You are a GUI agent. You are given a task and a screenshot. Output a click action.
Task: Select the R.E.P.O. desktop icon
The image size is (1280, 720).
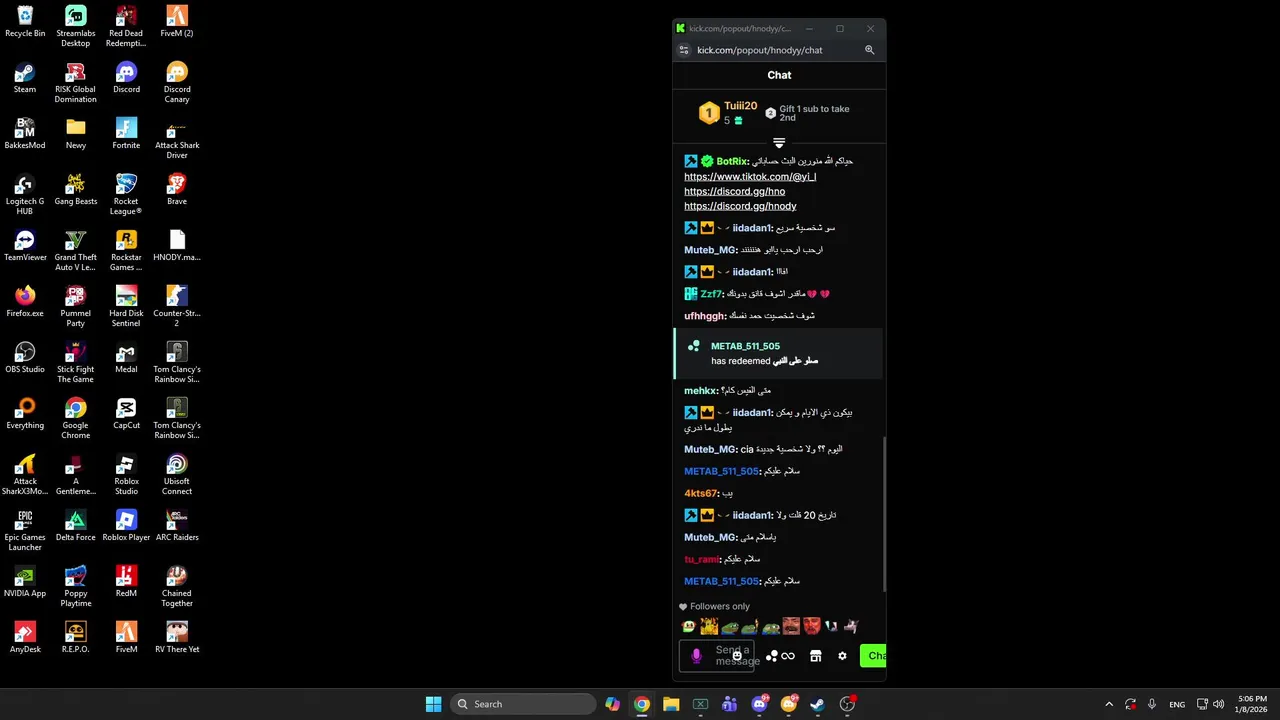[76, 637]
